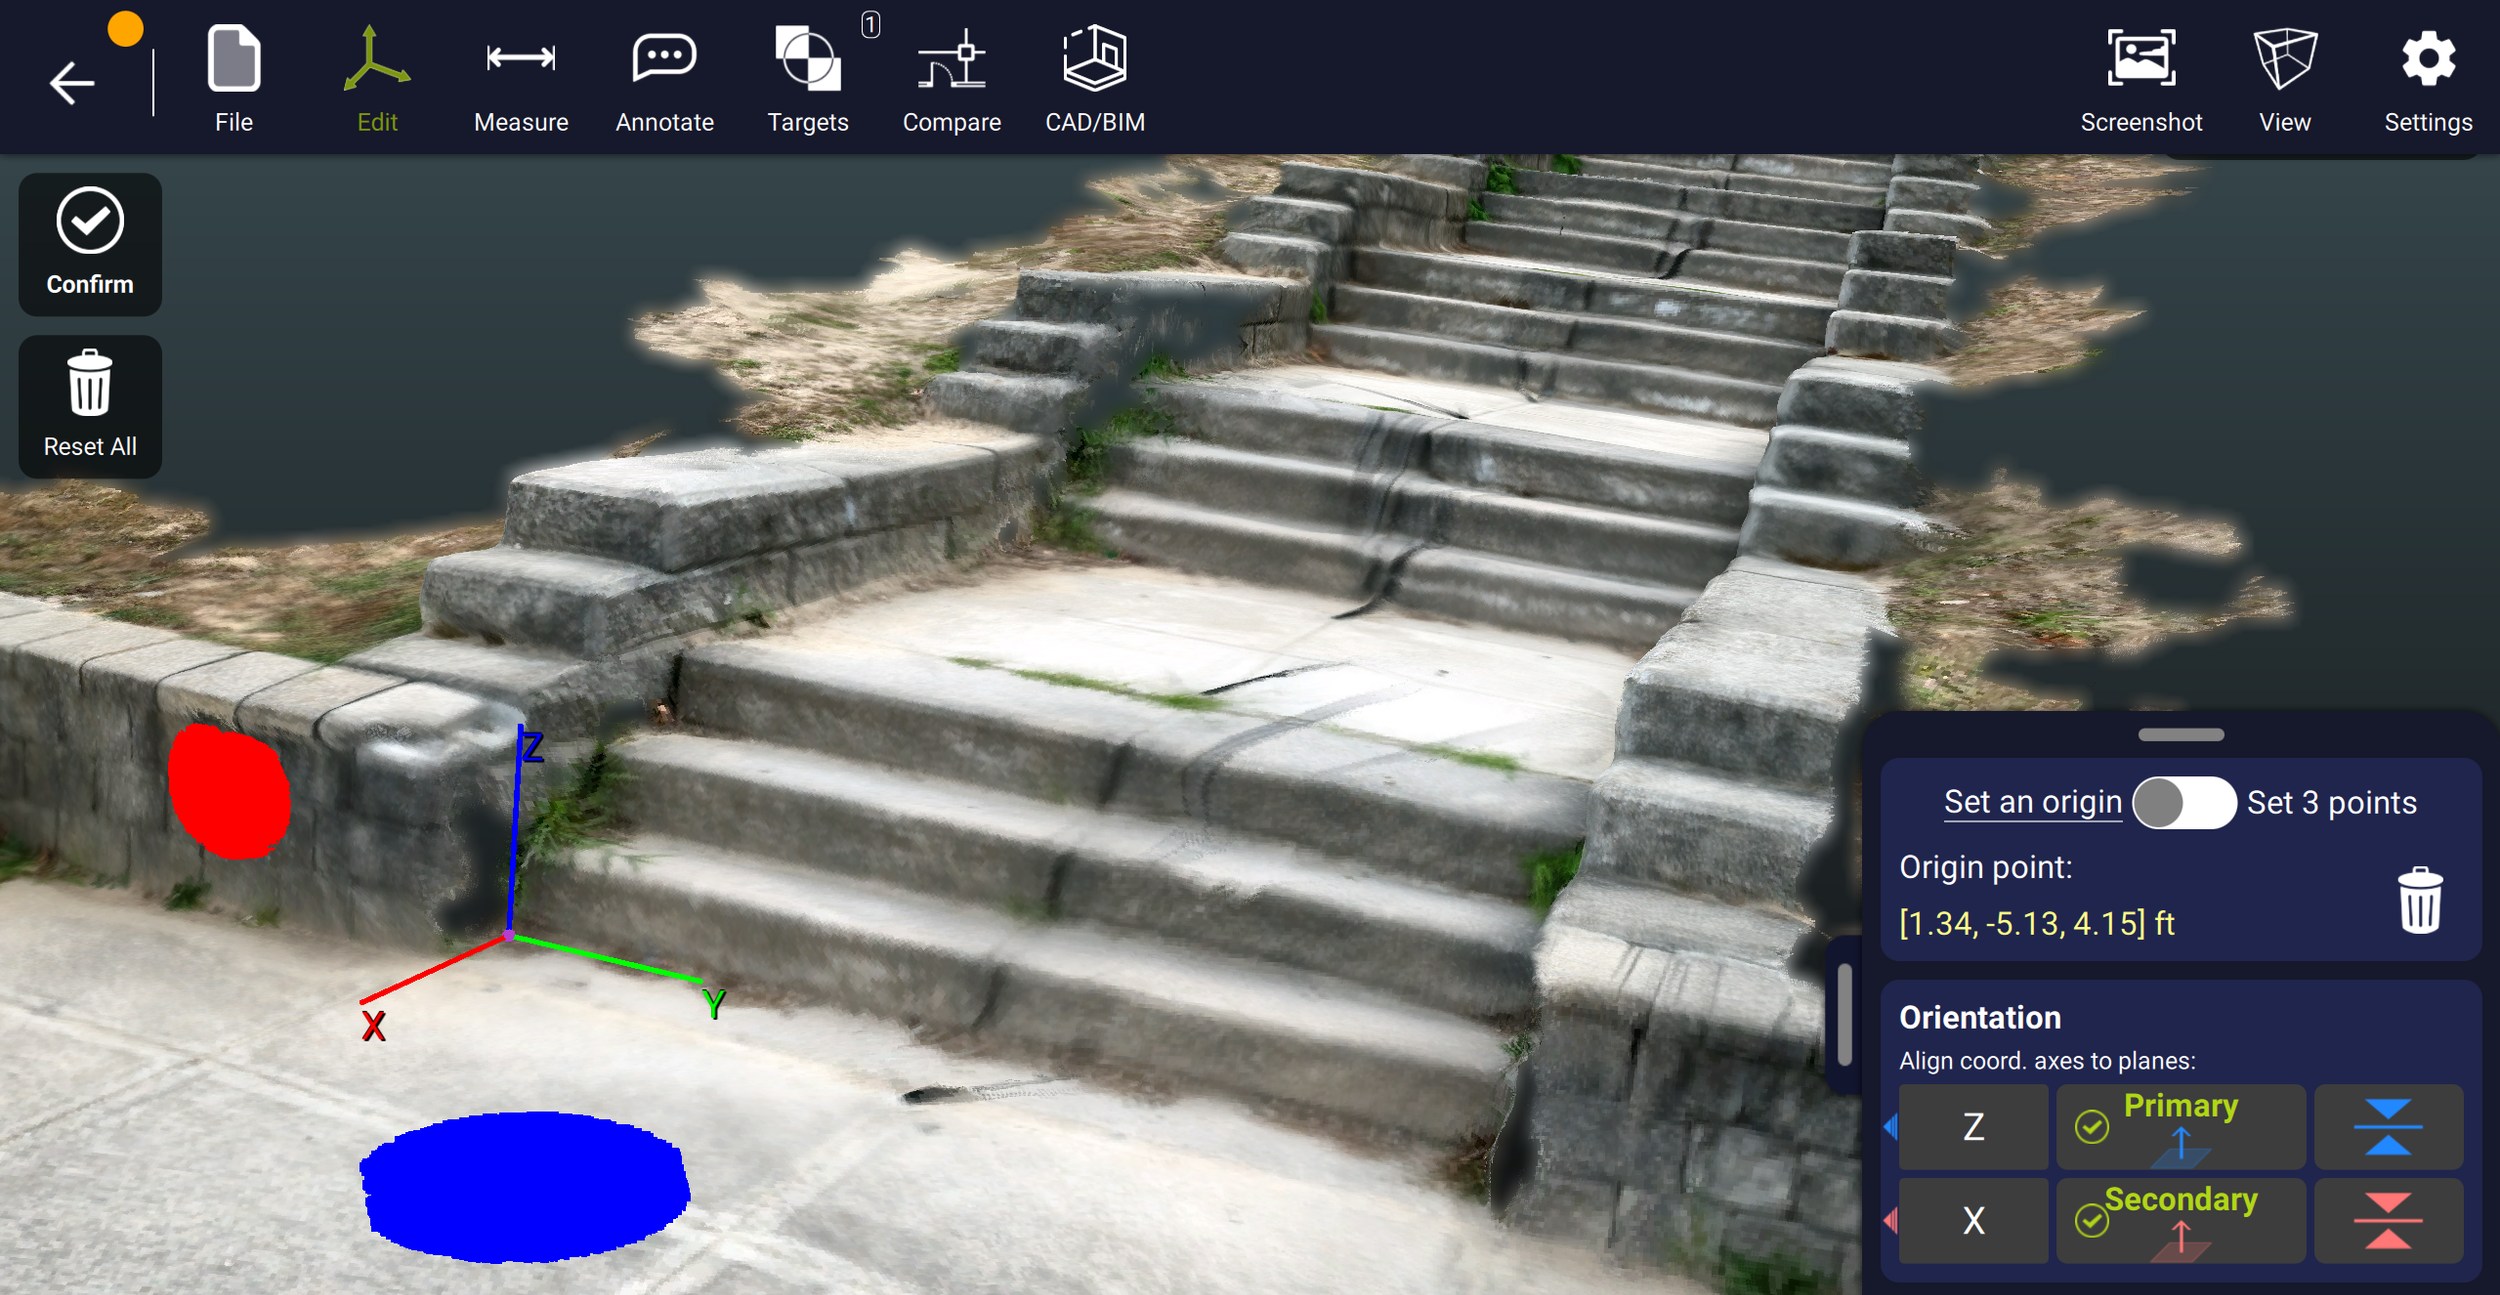The height and width of the screenshot is (1295, 2500).
Task: Open the Annotate tool
Action: [664, 78]
